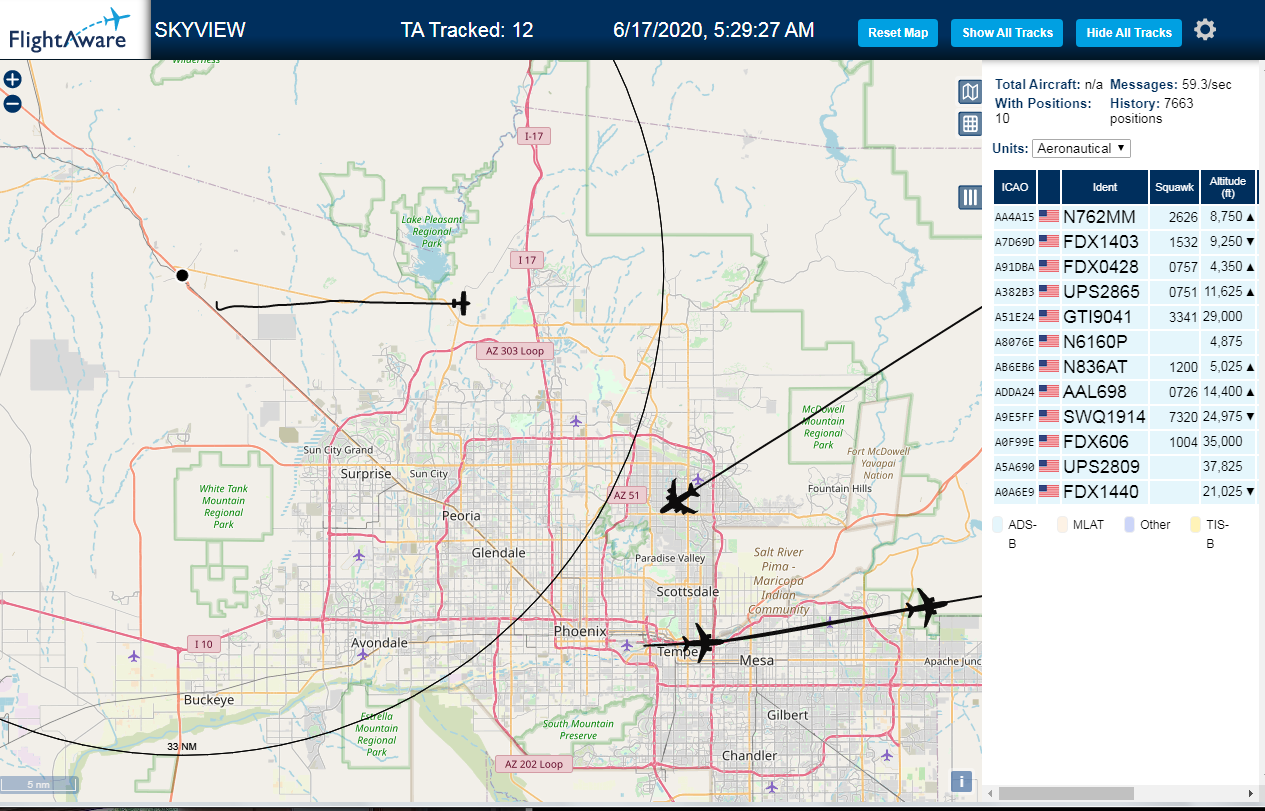Viewport: 1265px width, 811px height.
Task: Toggle the sidebar columns icon
Action: coord(969,197)
